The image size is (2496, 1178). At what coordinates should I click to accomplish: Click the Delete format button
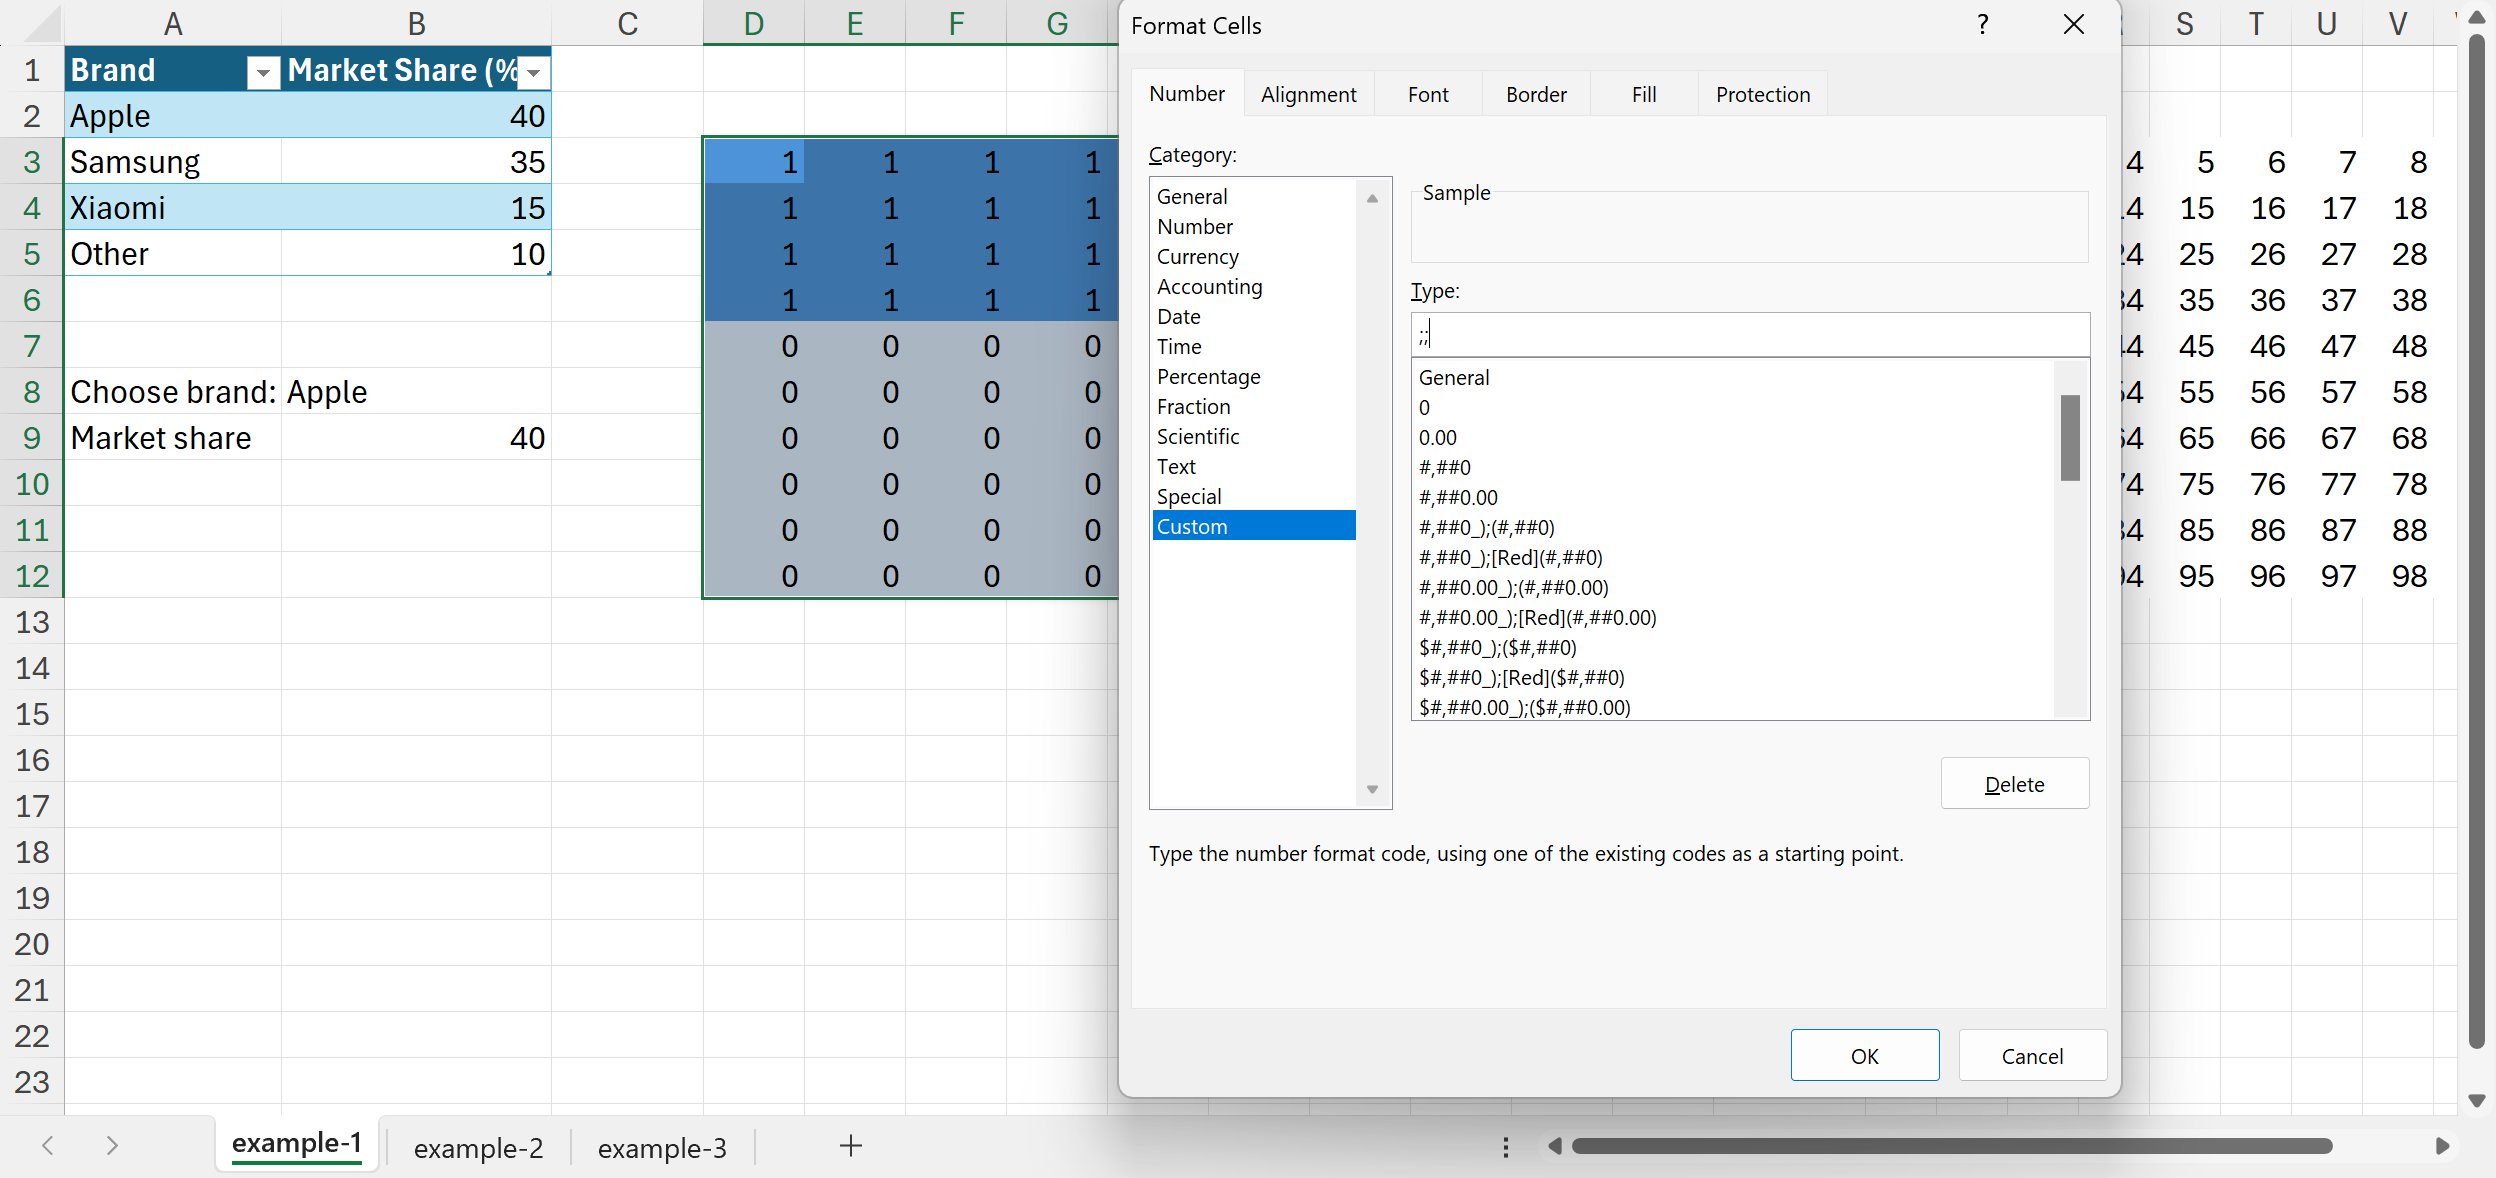point(2014,784)
